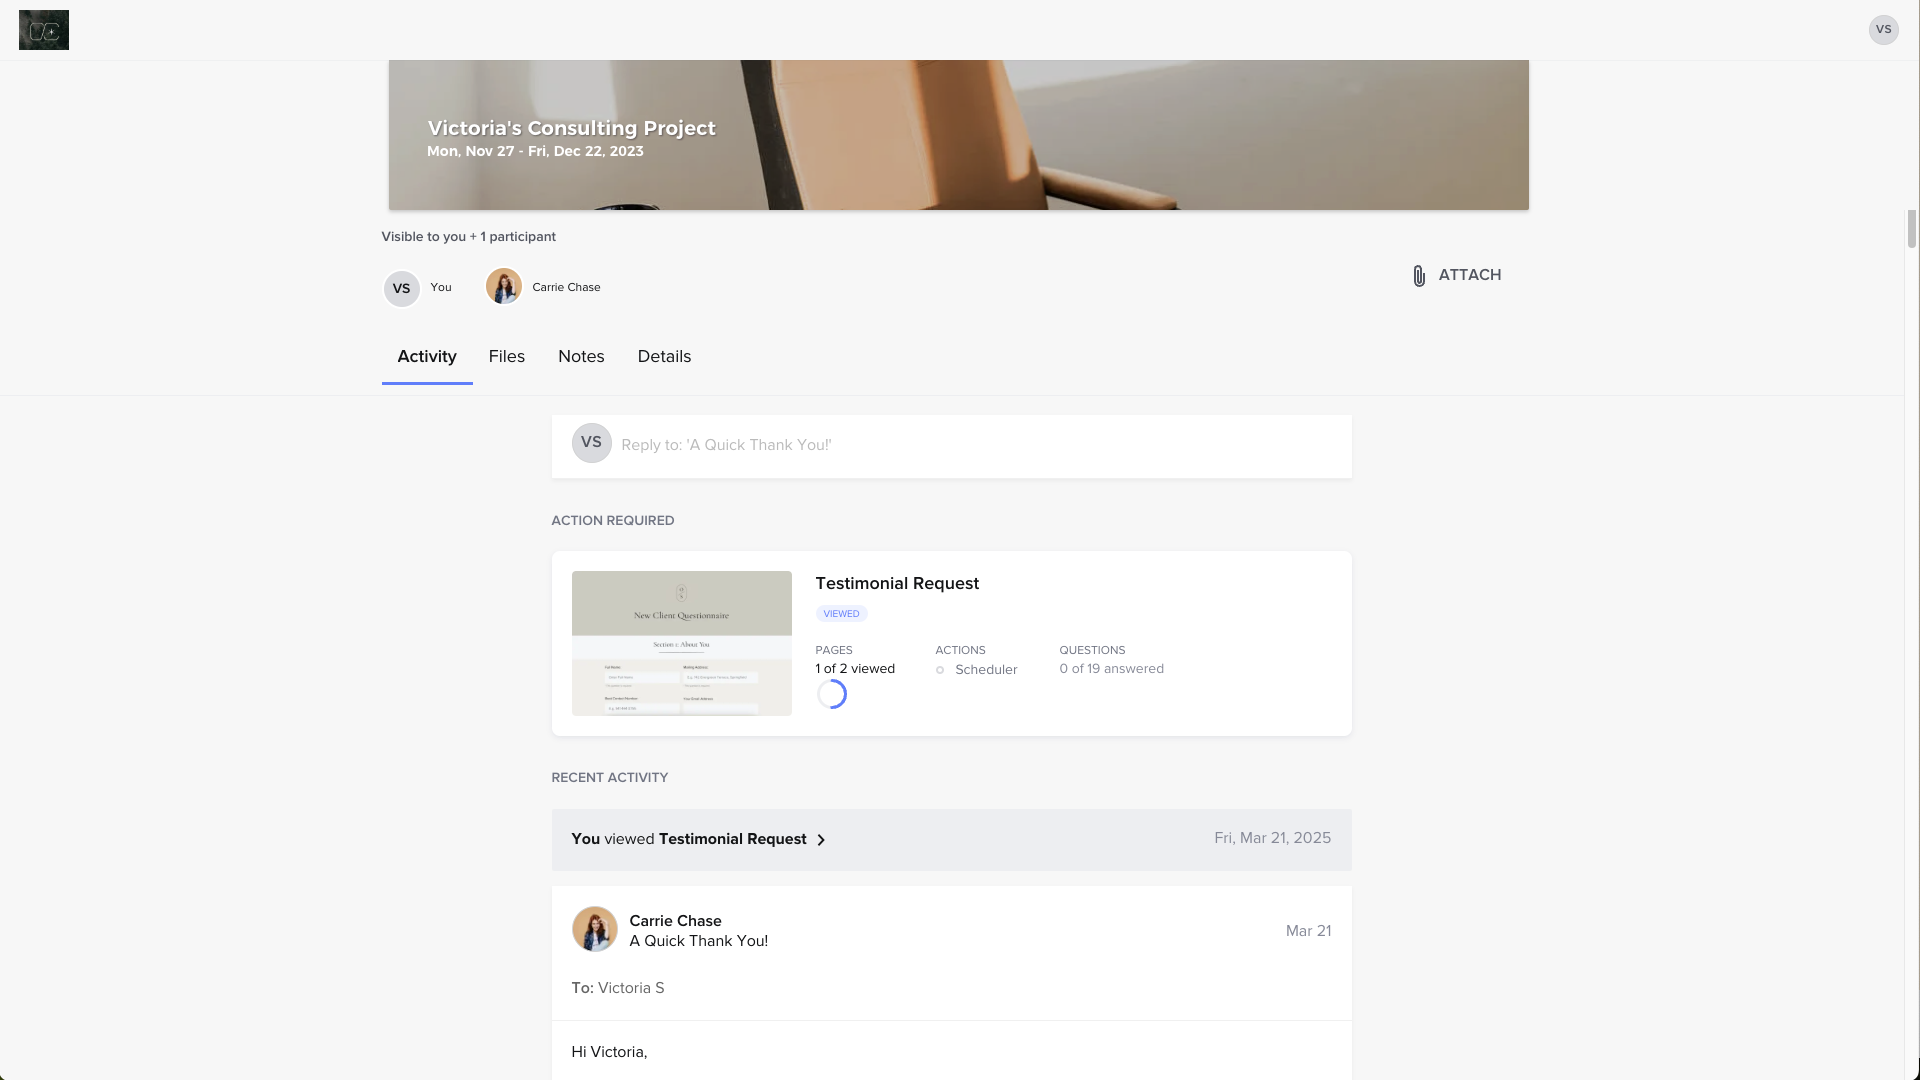Select the Activity tab

tap(427, 357)
